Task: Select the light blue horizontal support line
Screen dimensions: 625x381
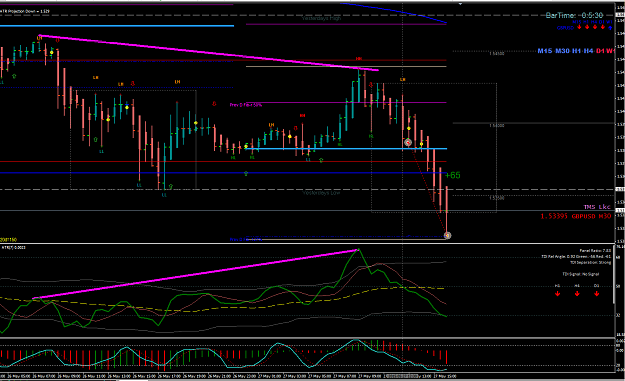Action: click(x=346, y=149)
